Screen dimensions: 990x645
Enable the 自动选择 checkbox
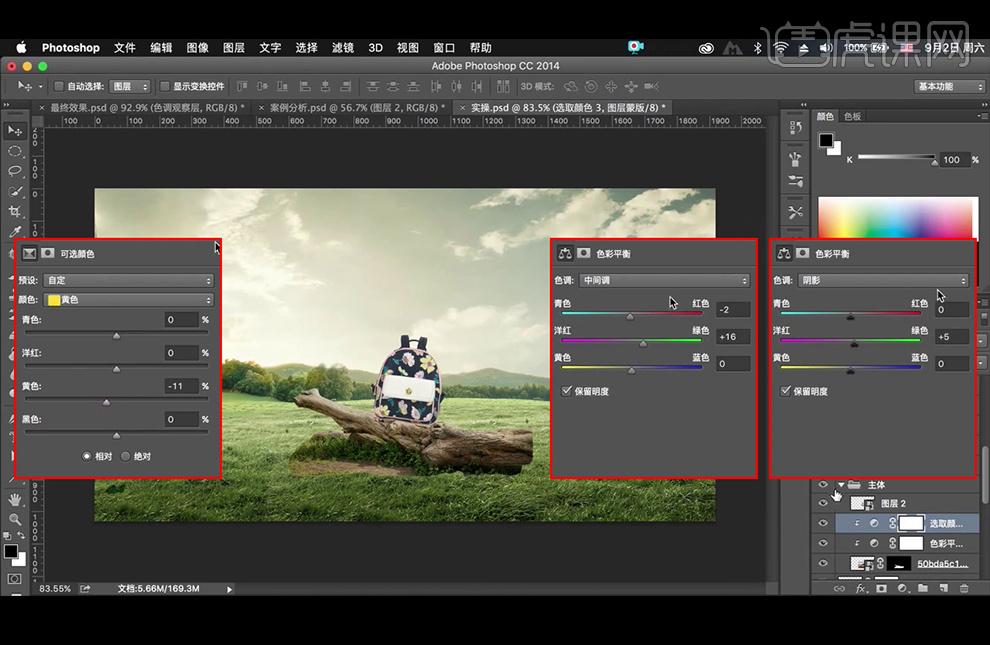click(59, 86)
